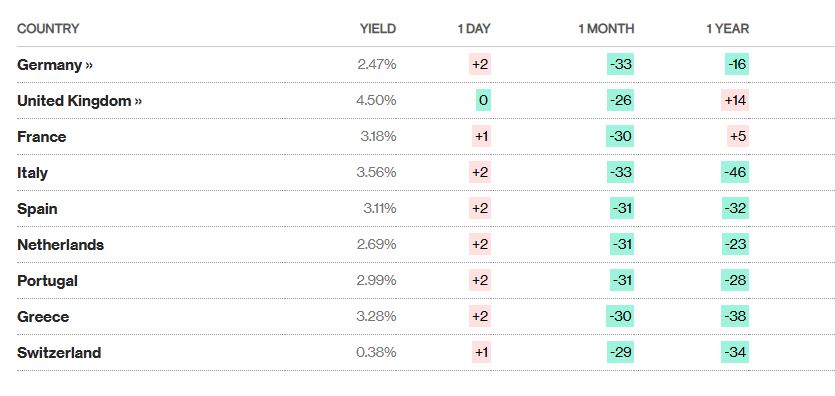
Task: Click United Kingdom's red +14 one-year badge
Action: click(735, 100)
